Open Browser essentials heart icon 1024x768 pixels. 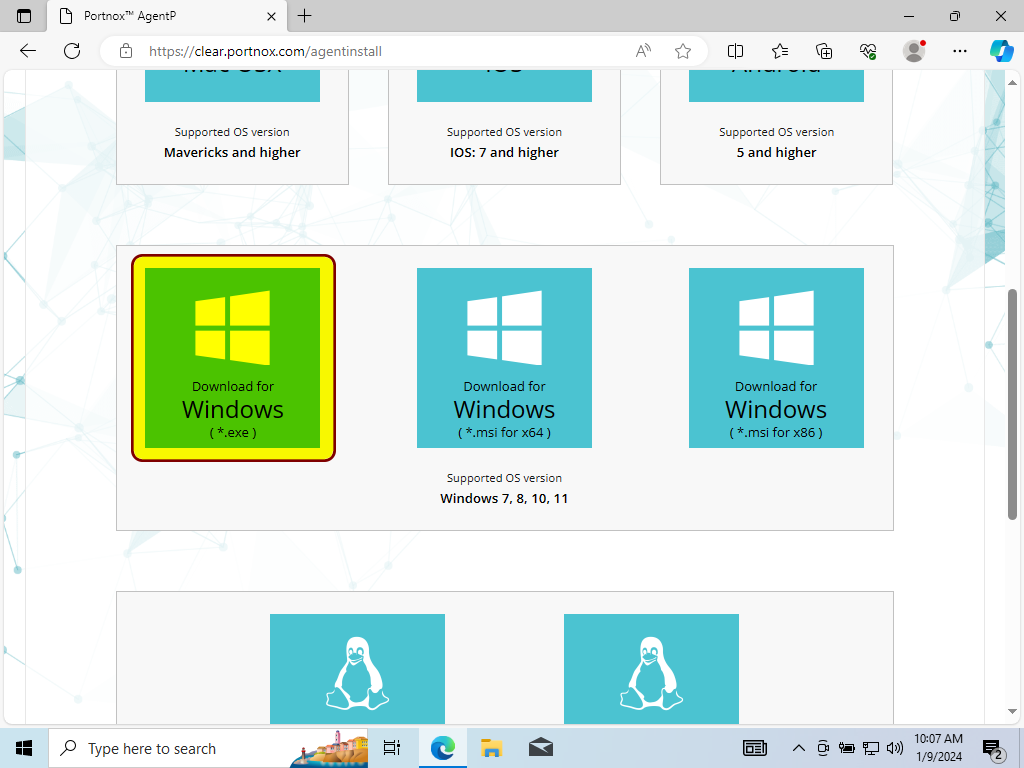[x=868, y=51]
